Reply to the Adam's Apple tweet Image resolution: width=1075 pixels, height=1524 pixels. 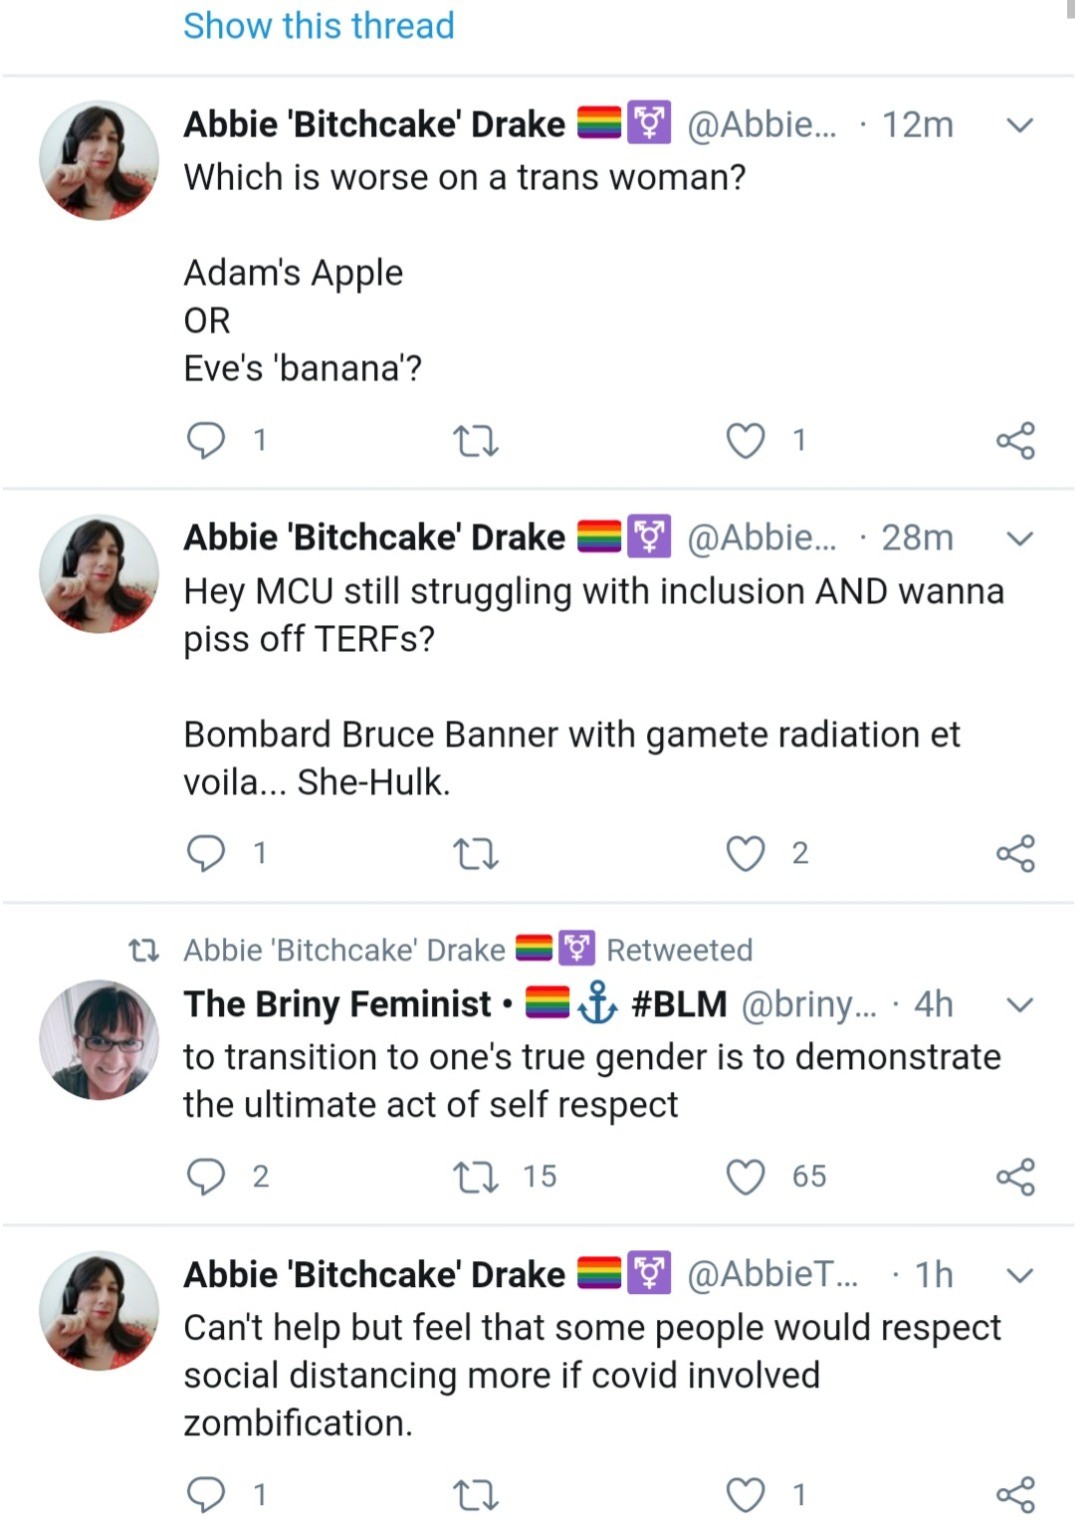[x=206, y=440]
